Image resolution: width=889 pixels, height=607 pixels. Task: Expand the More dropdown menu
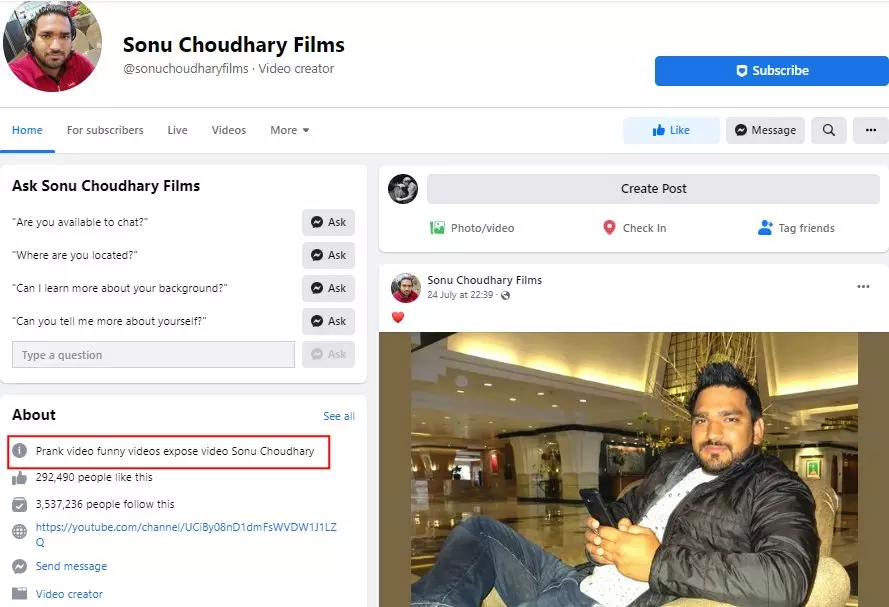coord(290,130)
